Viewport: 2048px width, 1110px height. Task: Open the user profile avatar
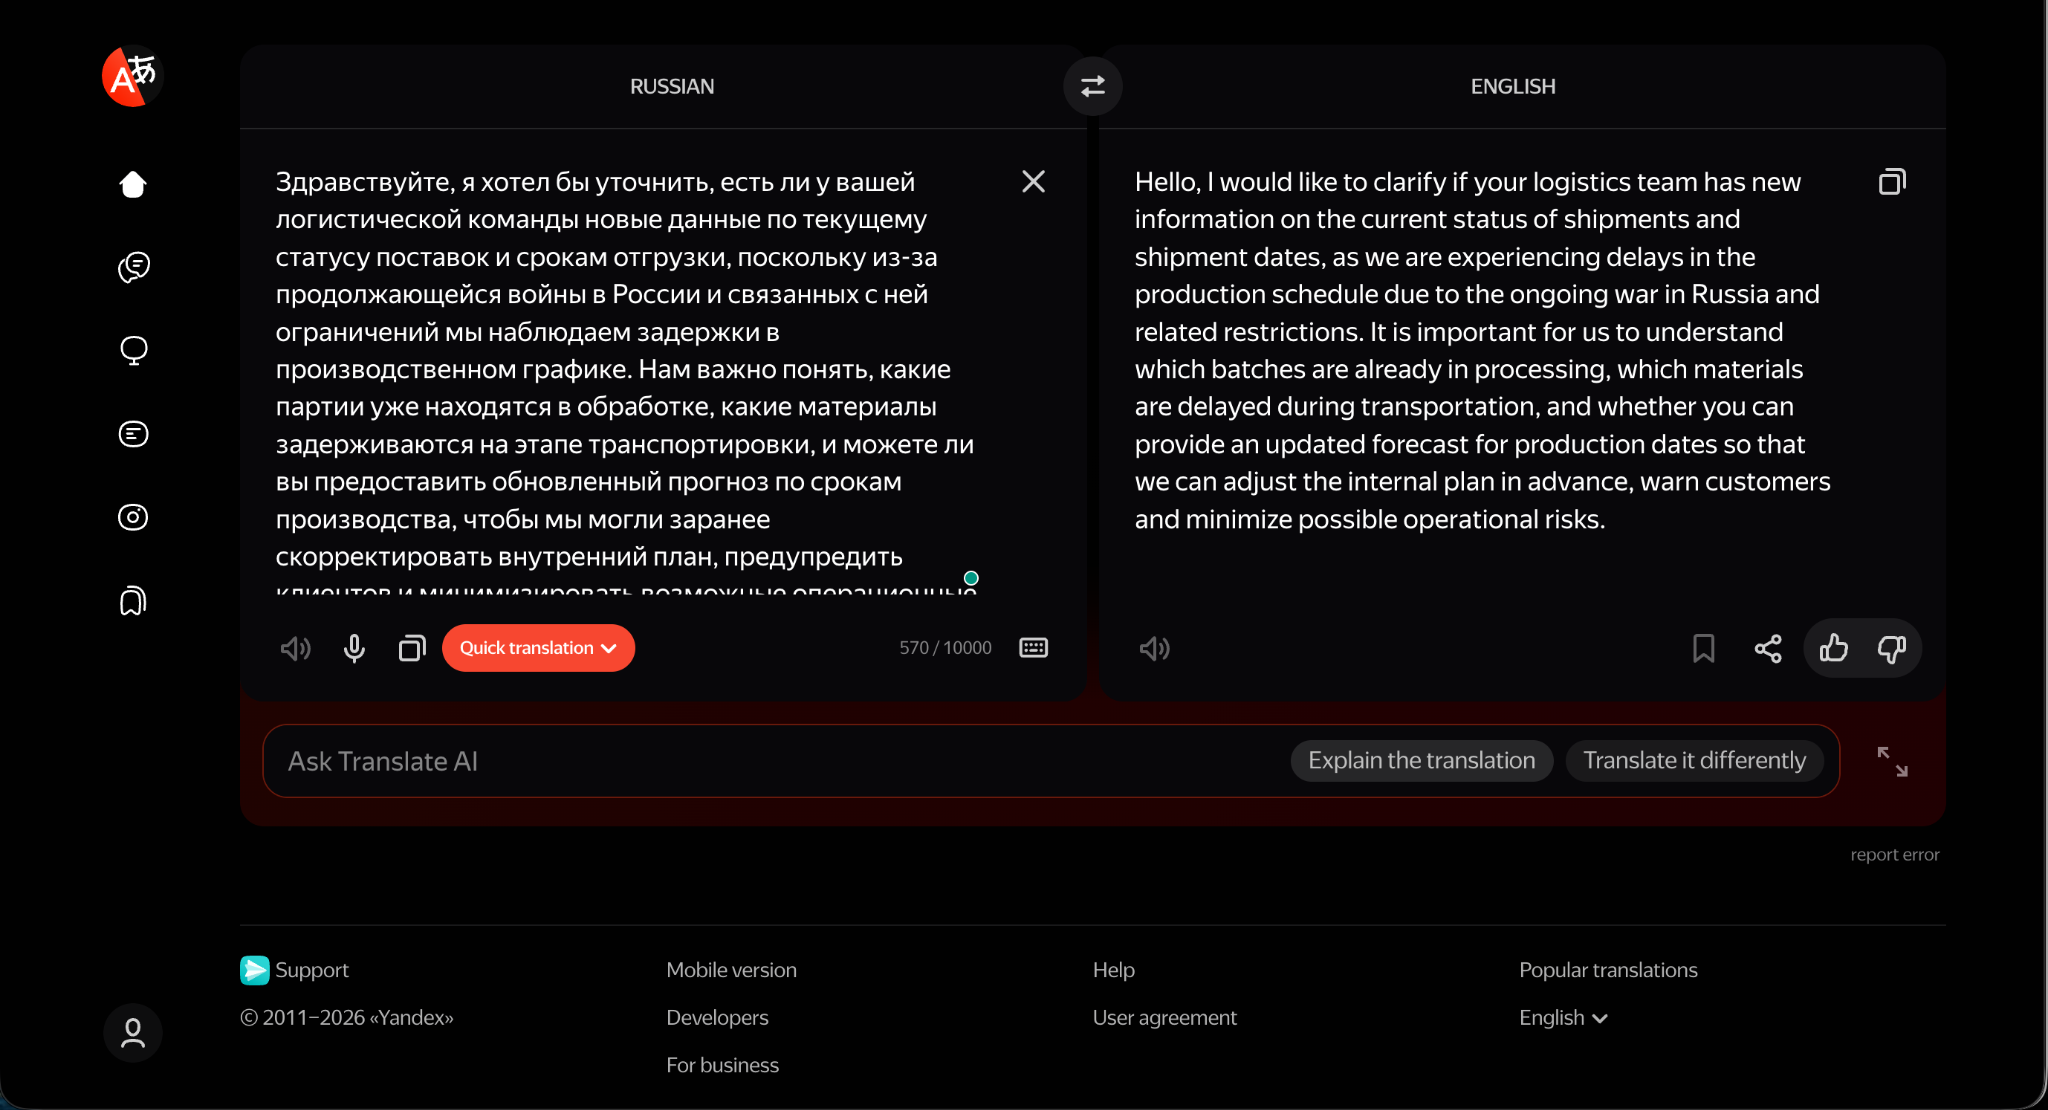coord(133,1033)
